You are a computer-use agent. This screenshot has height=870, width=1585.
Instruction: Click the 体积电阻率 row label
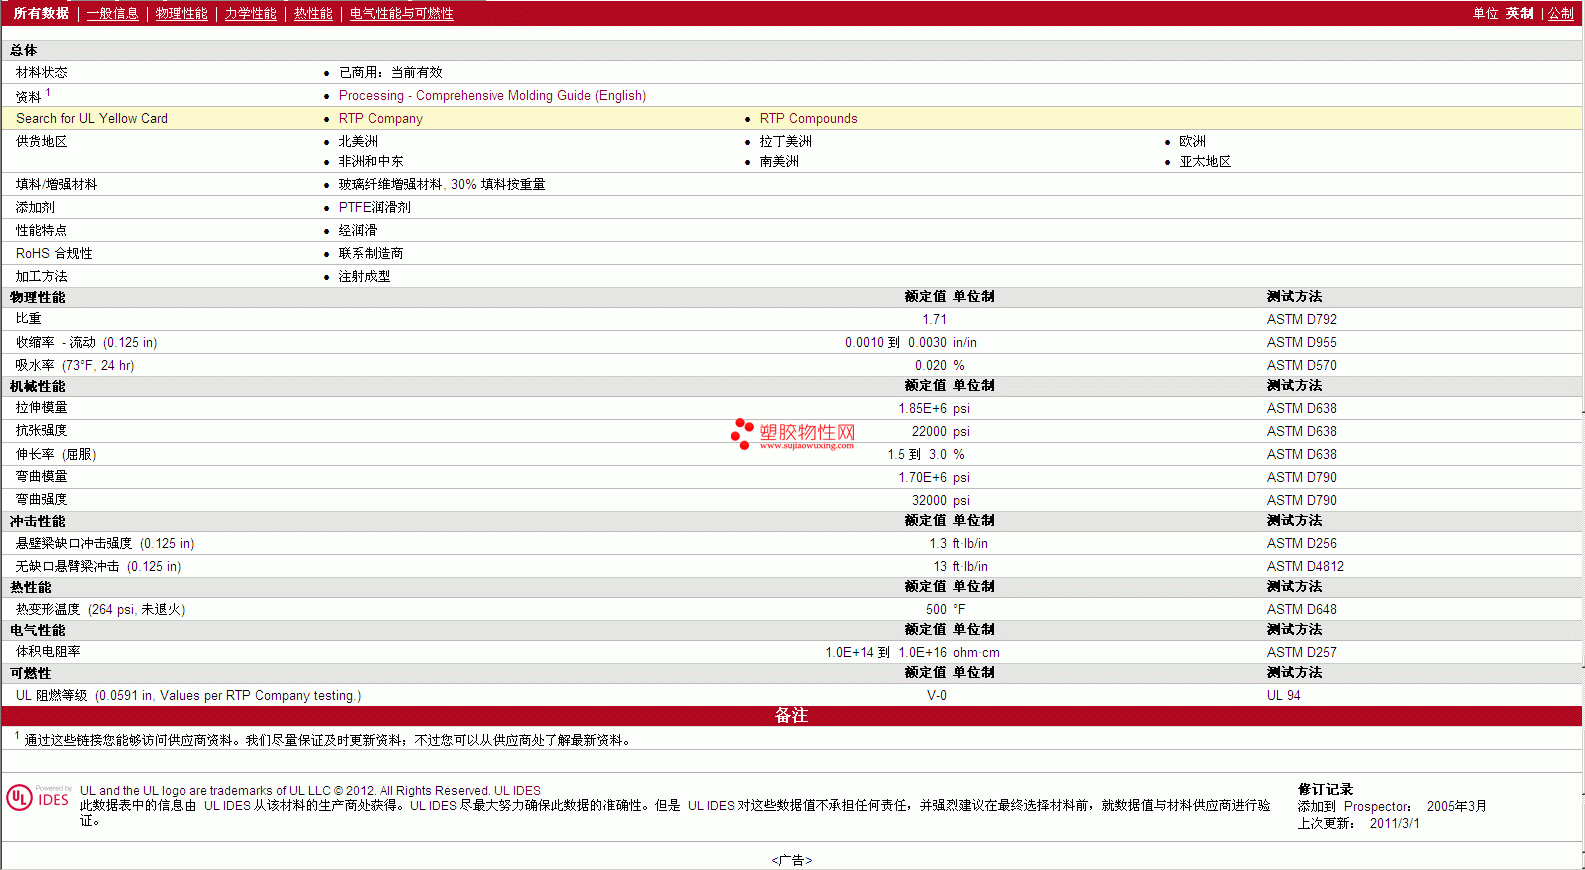48,652
